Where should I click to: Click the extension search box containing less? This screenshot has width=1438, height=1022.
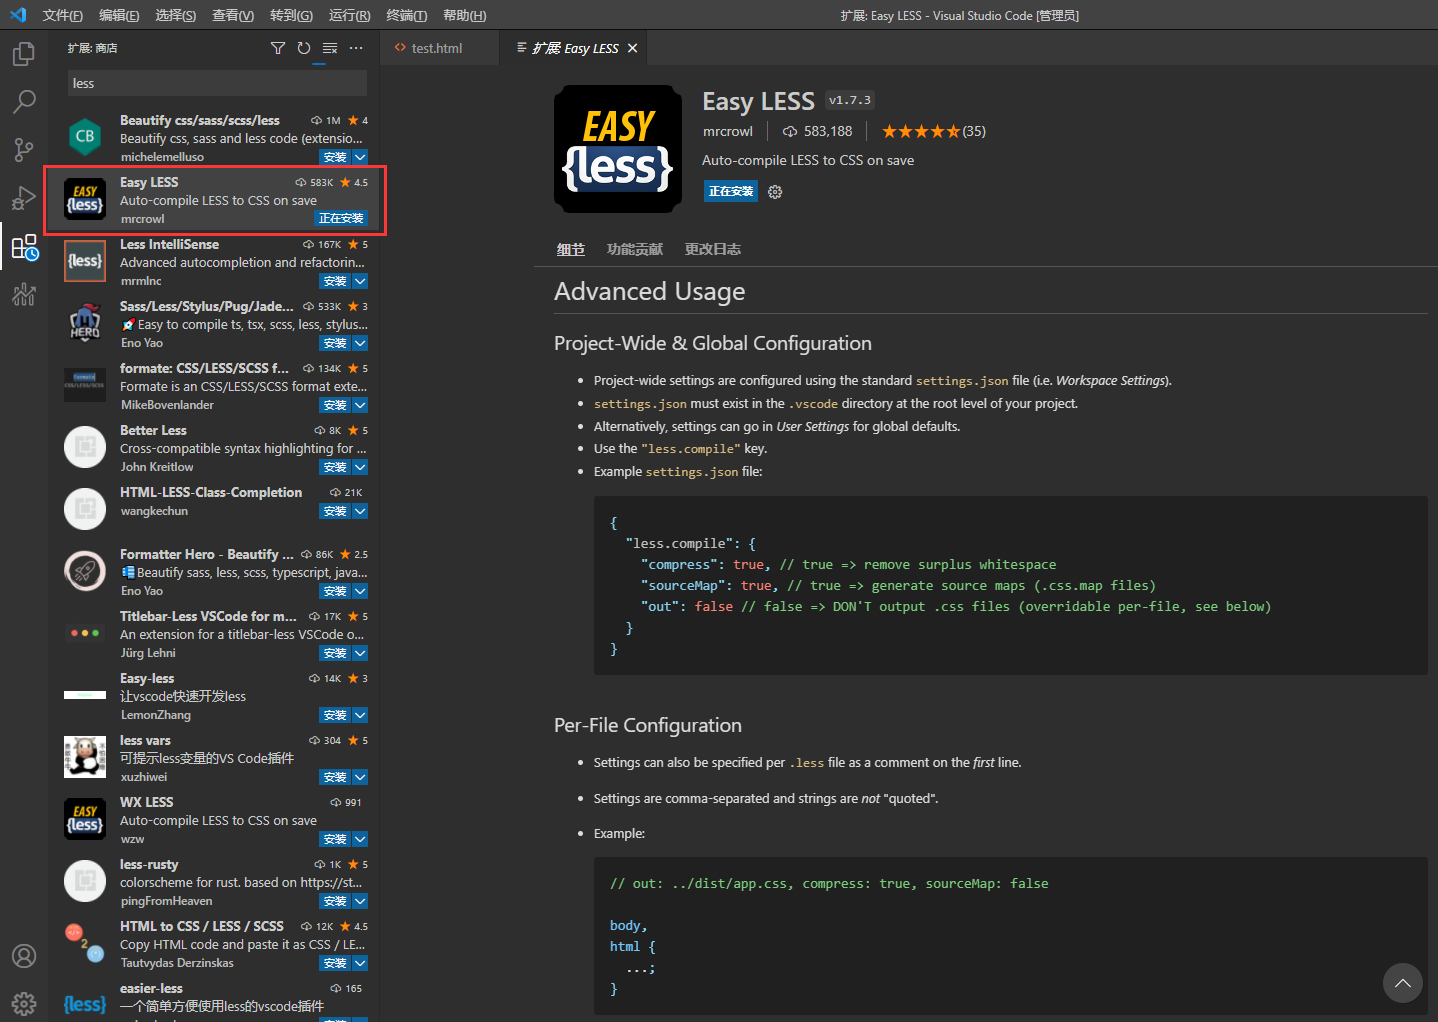(x=217, y=83)
